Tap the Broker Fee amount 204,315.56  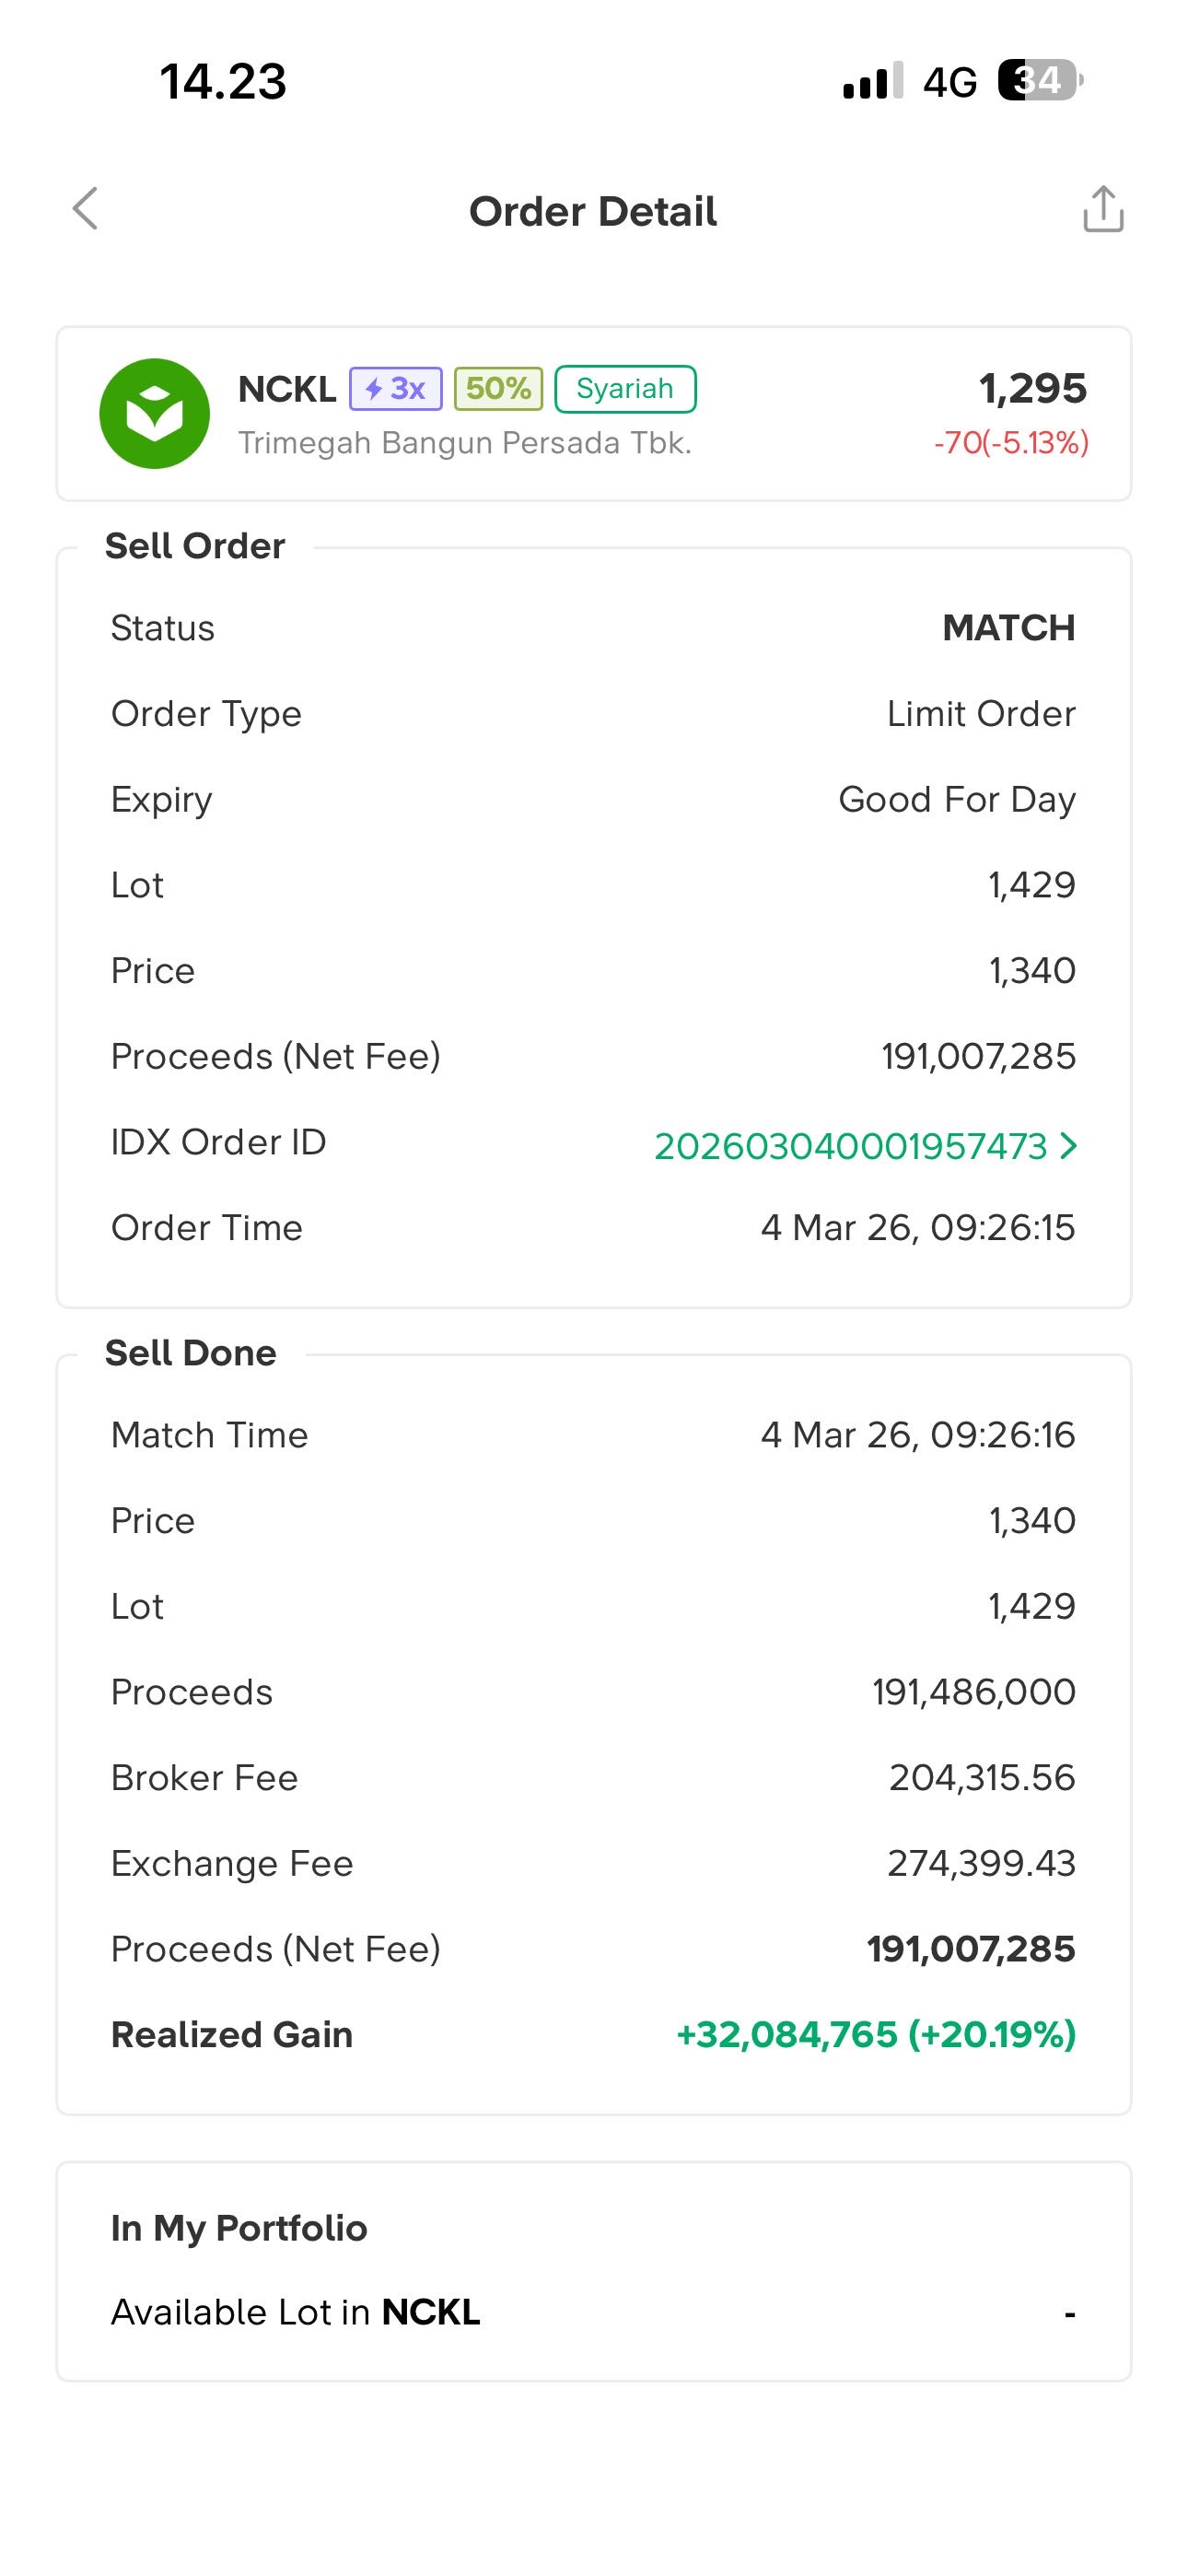click(x=981, y=1777)
